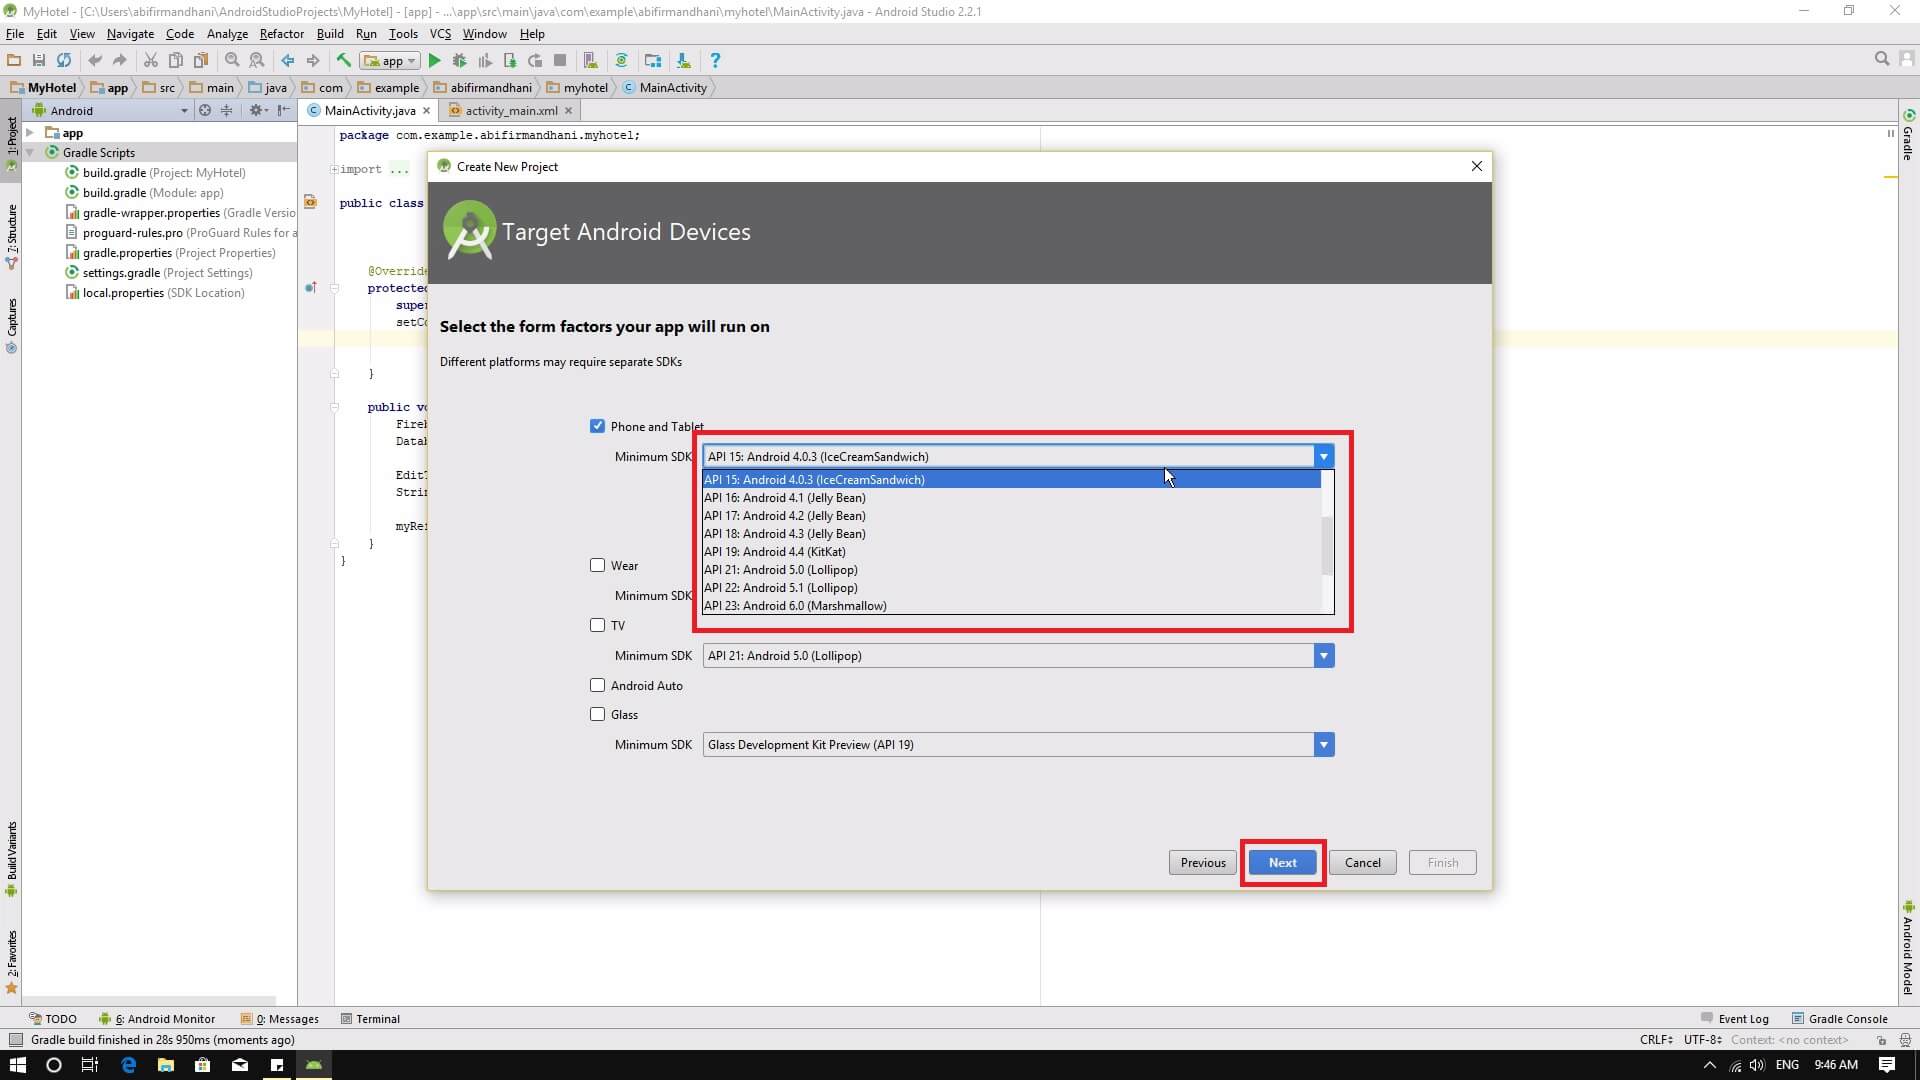Click the Save All disk icon
Image resolution: width=1920 pixels, height=1080 pixels.
tap(39, 61)
